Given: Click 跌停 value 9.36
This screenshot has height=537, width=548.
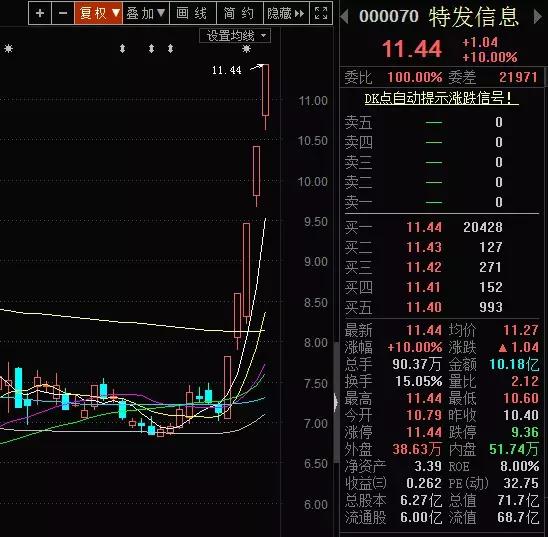Looking at the screenshot, I should [525, 432].
